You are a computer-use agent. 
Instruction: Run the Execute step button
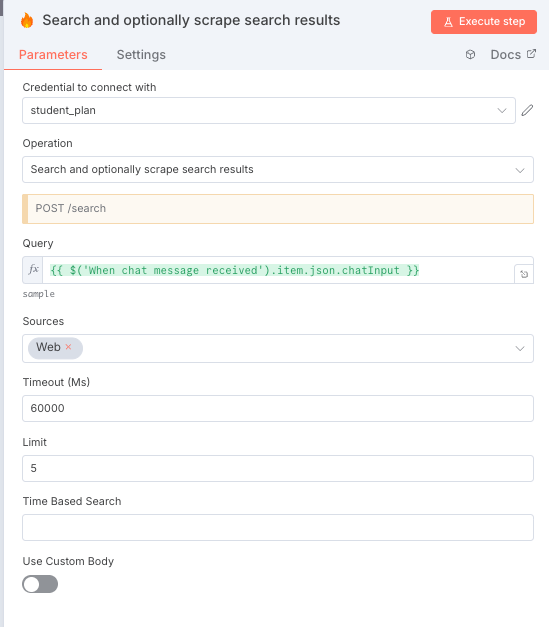point(484,22)
